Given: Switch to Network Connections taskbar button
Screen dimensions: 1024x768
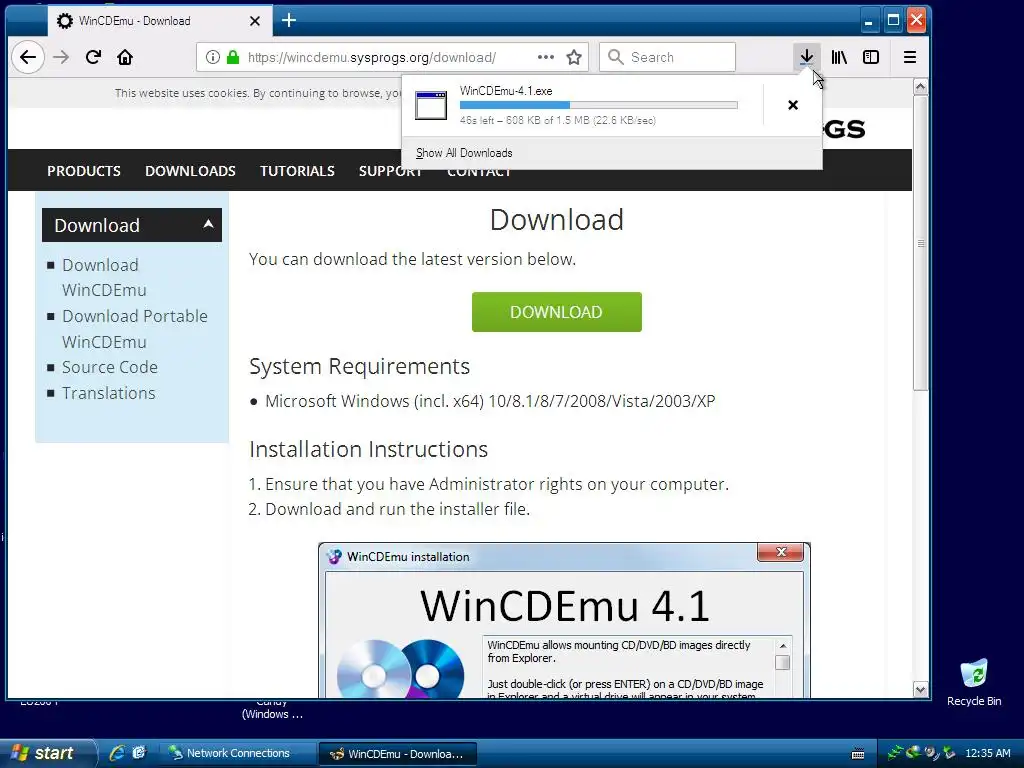Looking at the screenshot, I should (x=238, y=754).
